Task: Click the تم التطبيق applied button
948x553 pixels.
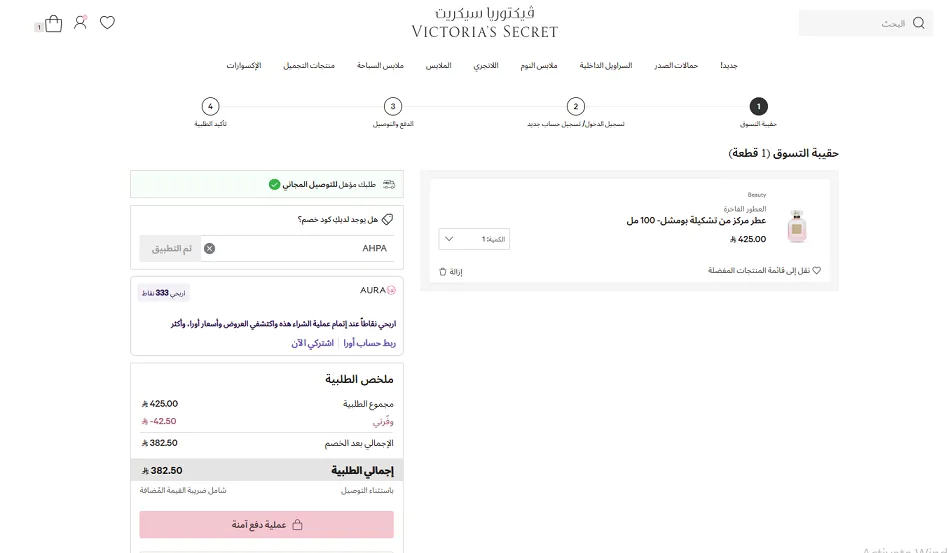Action: pyautogui.click(x=170, y=248)
